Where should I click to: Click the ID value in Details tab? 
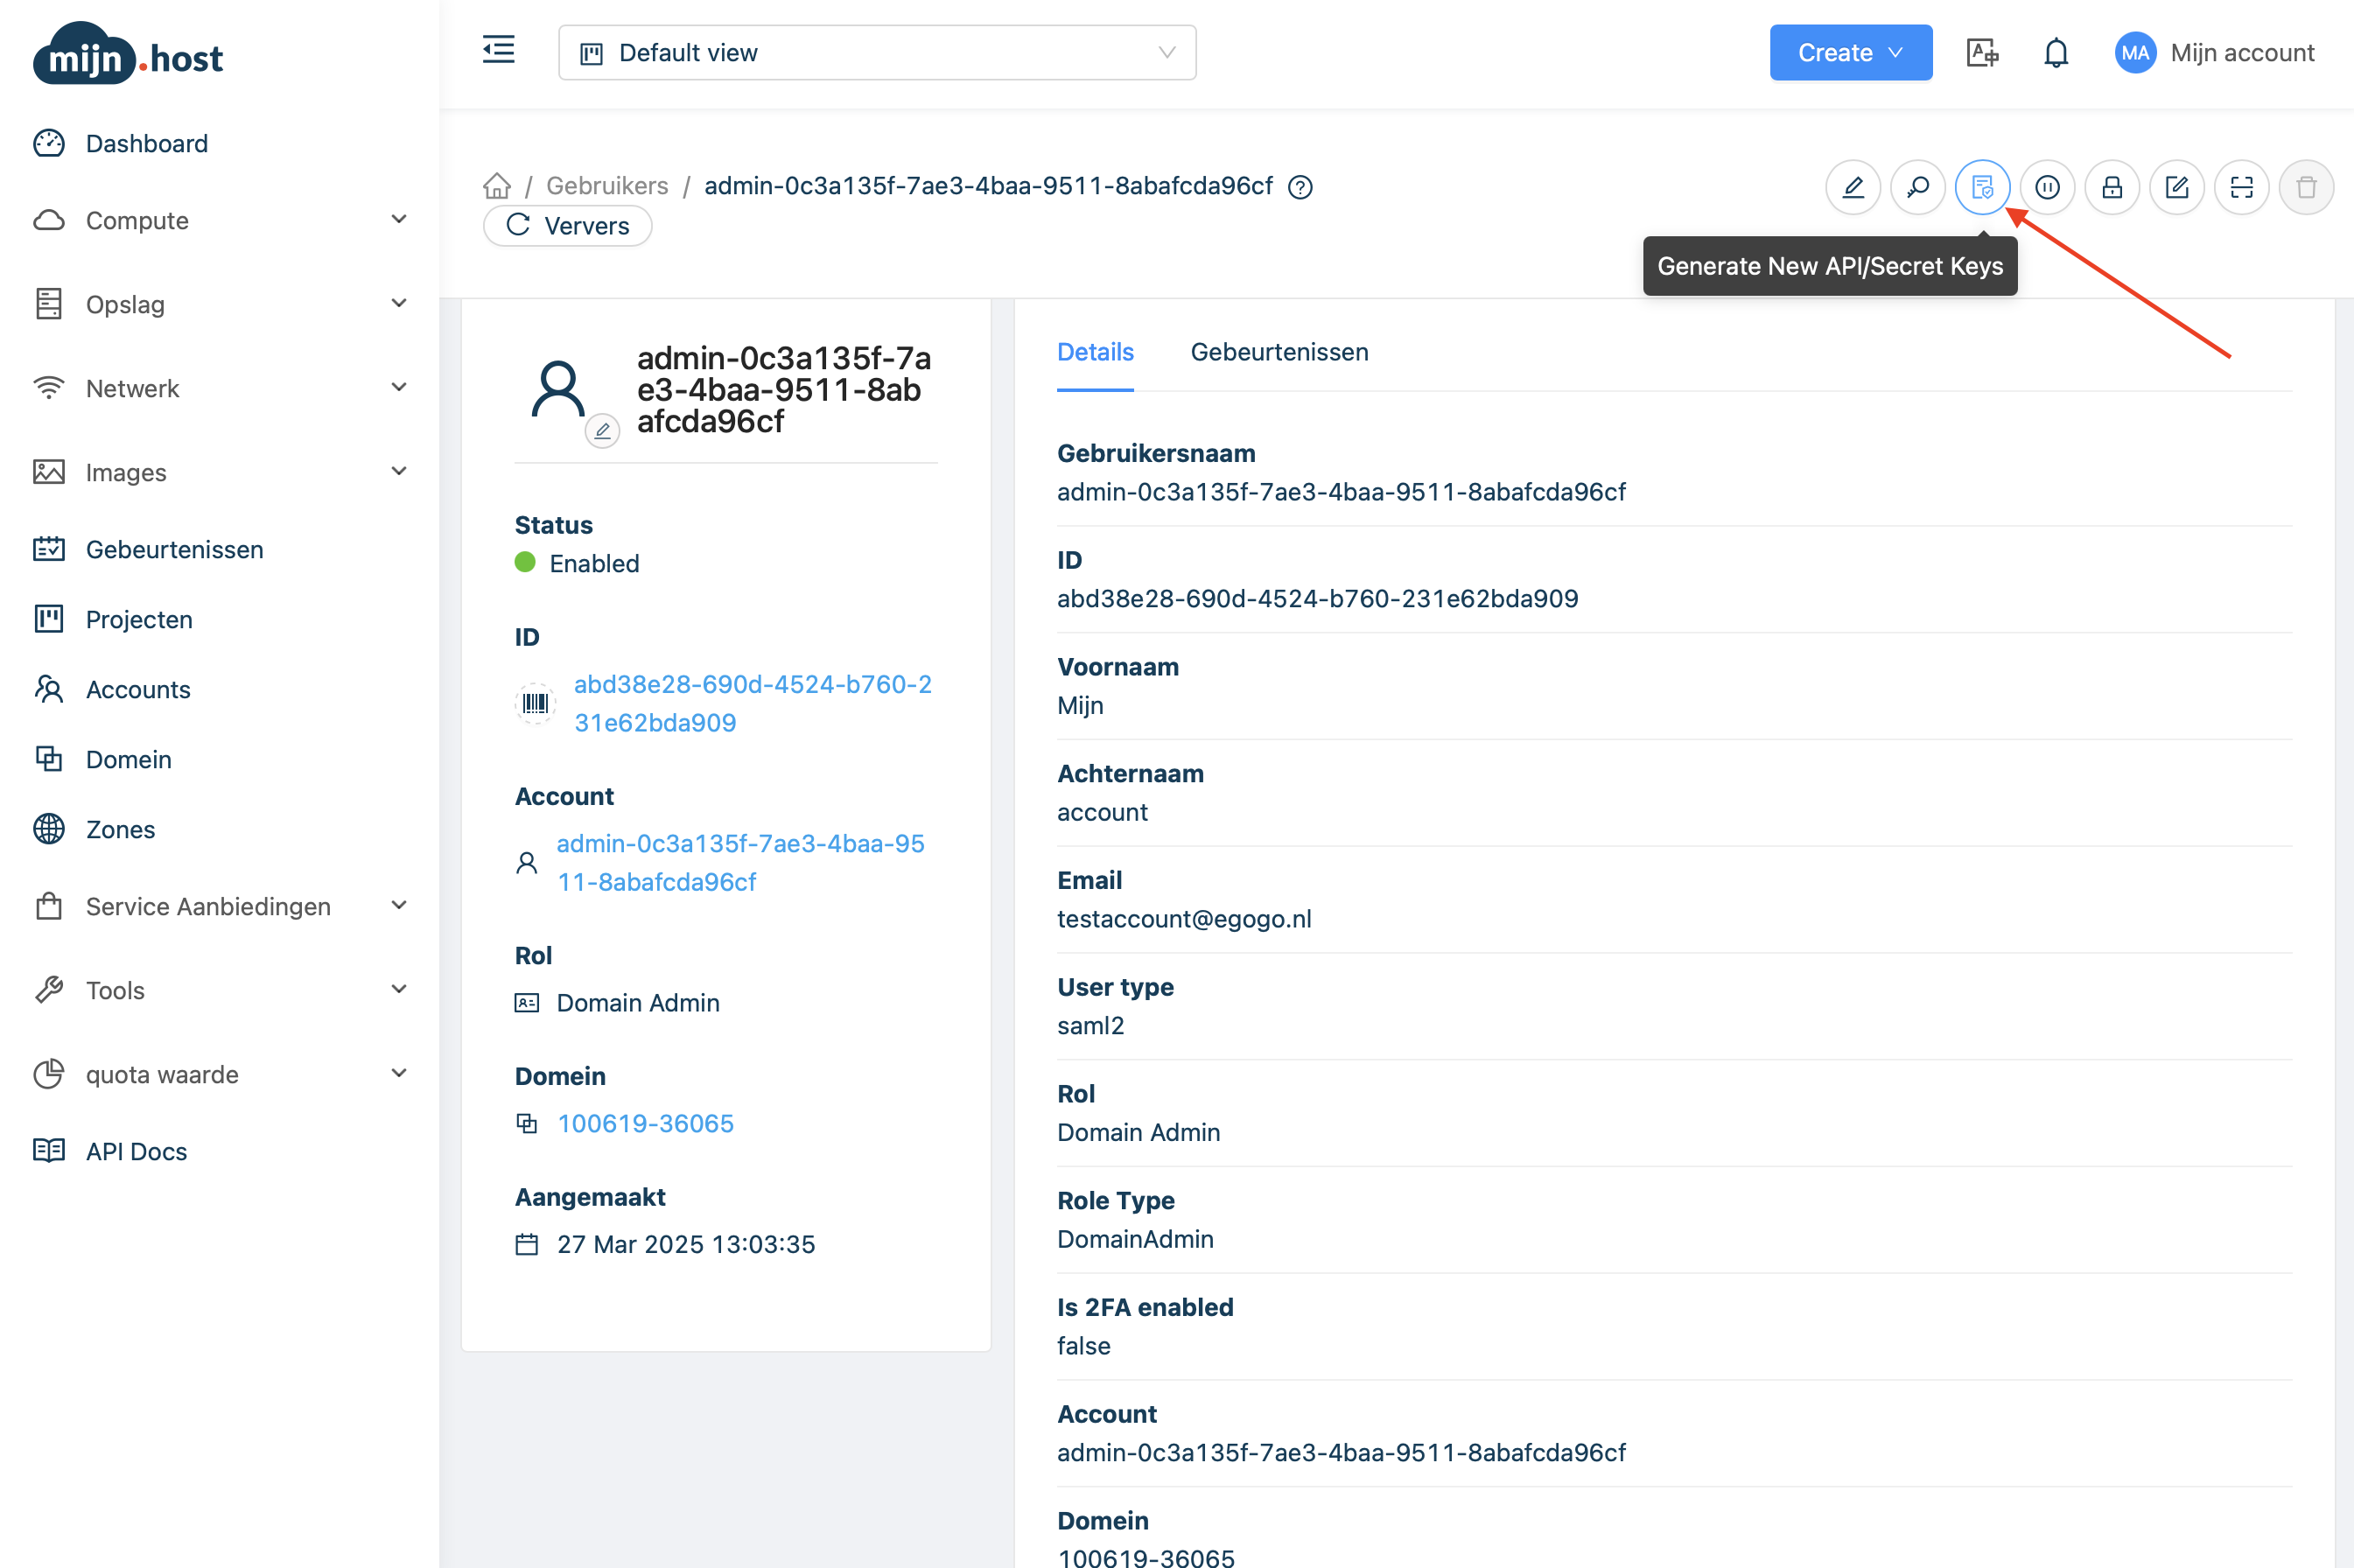coord(1317,599)
